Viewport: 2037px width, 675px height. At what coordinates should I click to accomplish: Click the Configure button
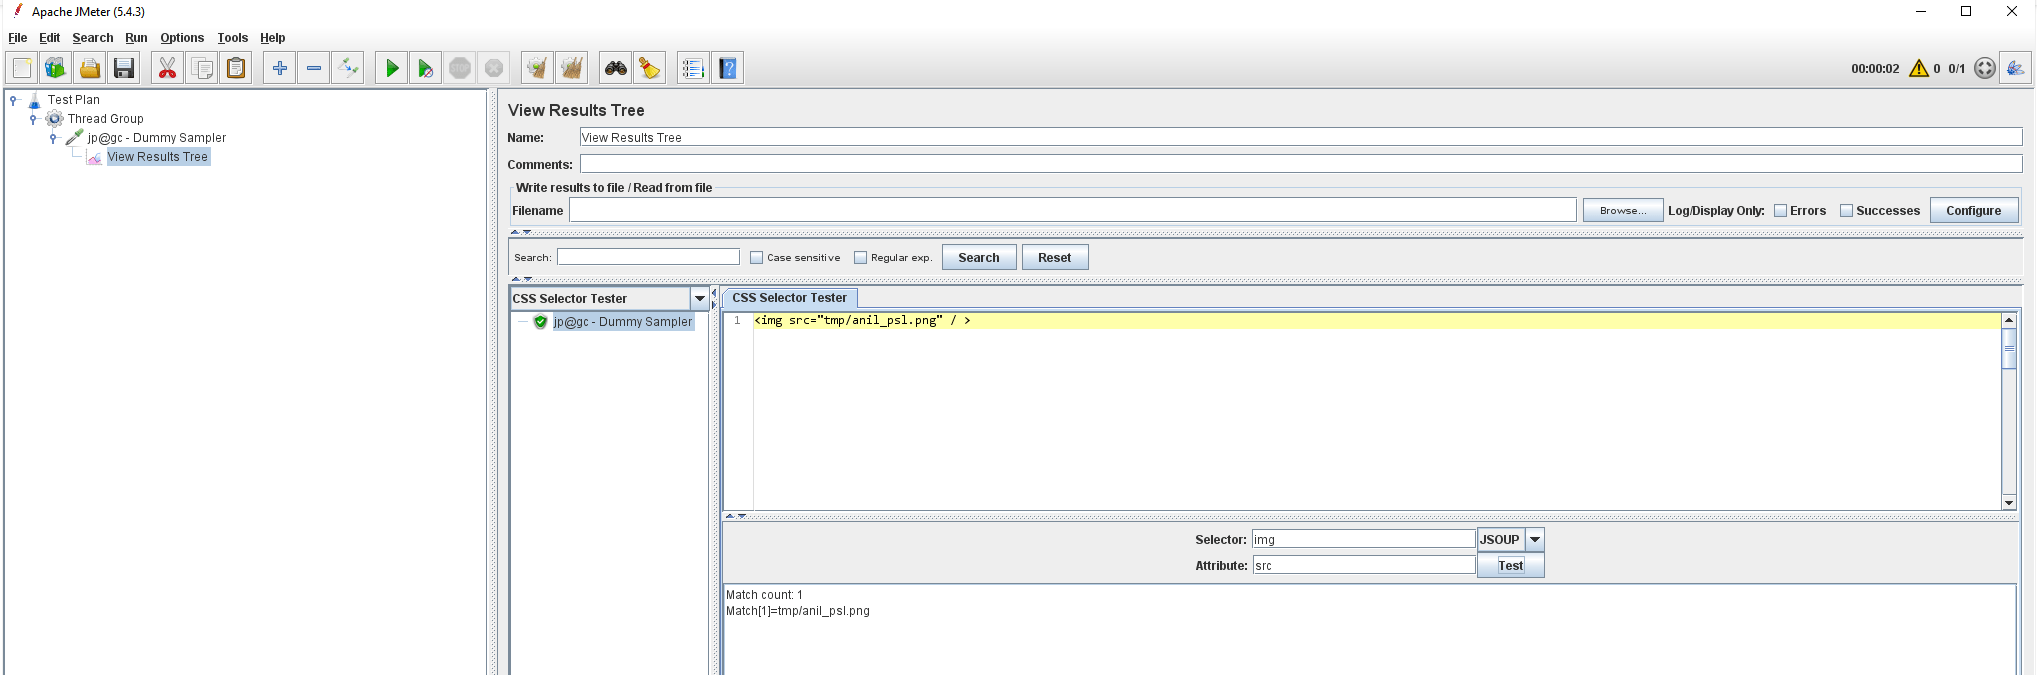tap(1974, 211)
